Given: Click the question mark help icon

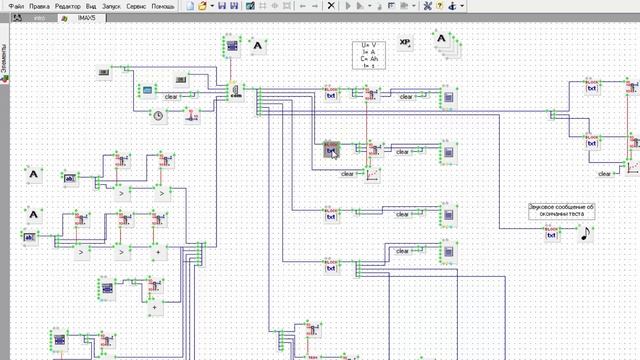Looking at the screenshot, I should point(440,6).
